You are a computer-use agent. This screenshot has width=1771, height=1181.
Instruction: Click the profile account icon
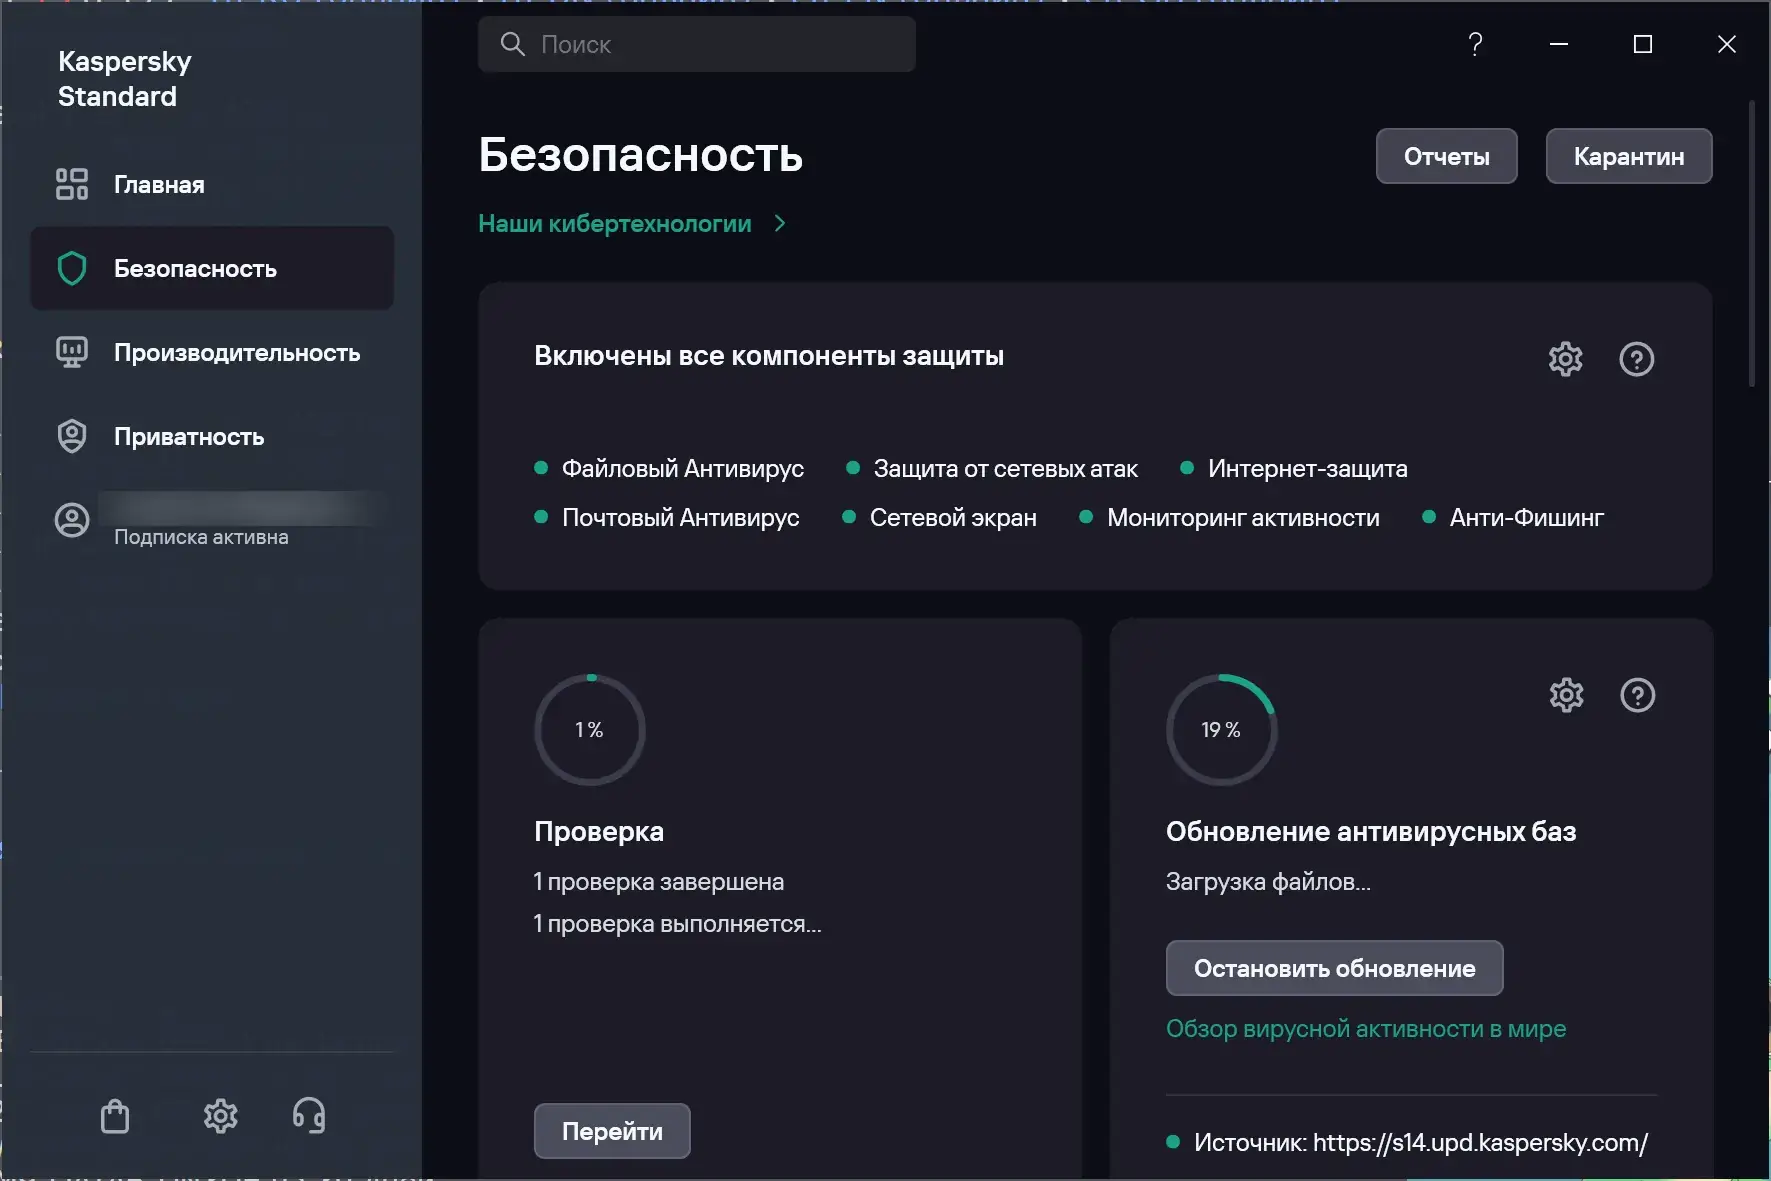point(72,520)
